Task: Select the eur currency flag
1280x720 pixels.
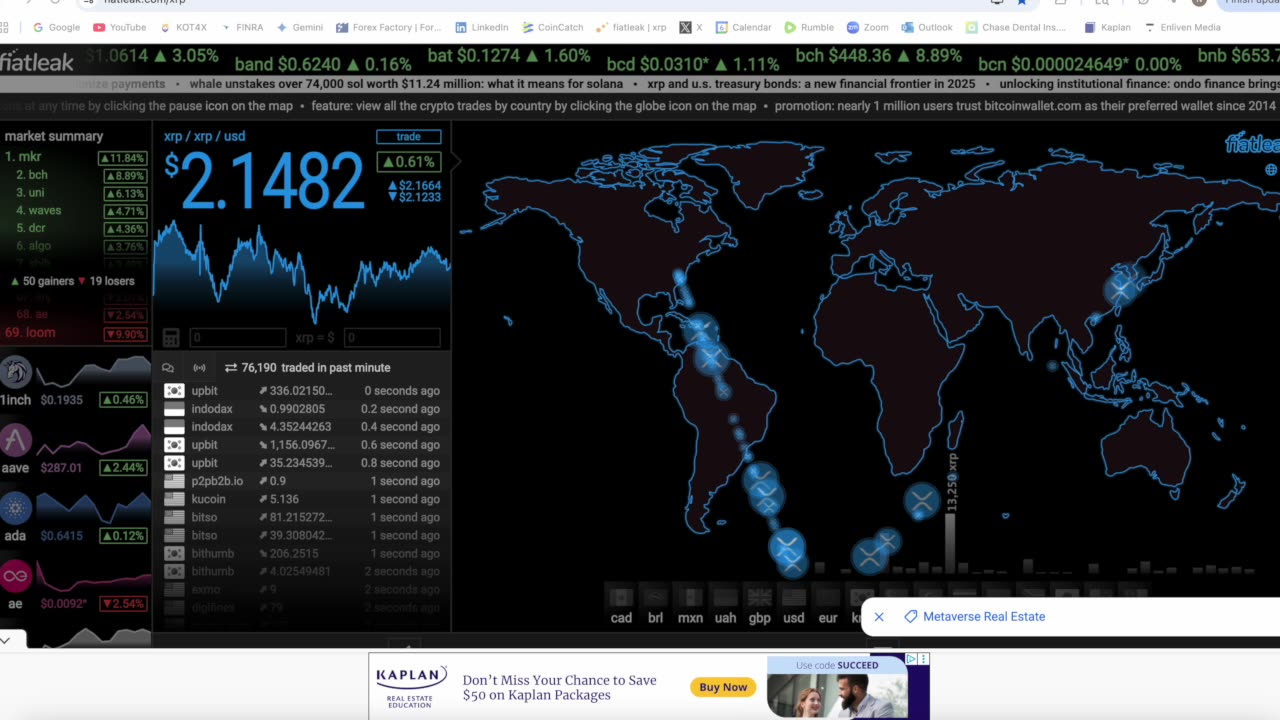Action: (x=828, y=598)
